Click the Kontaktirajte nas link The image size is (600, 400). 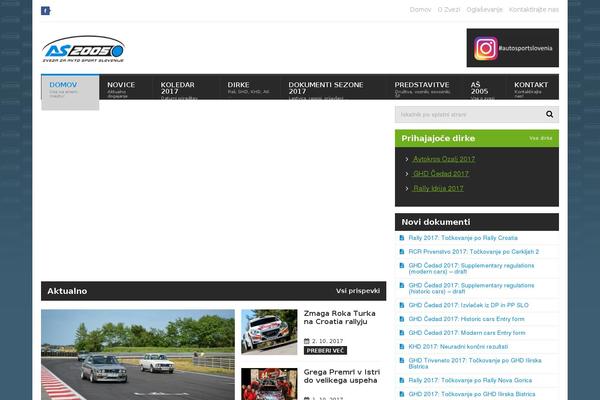tap(534, 10)
